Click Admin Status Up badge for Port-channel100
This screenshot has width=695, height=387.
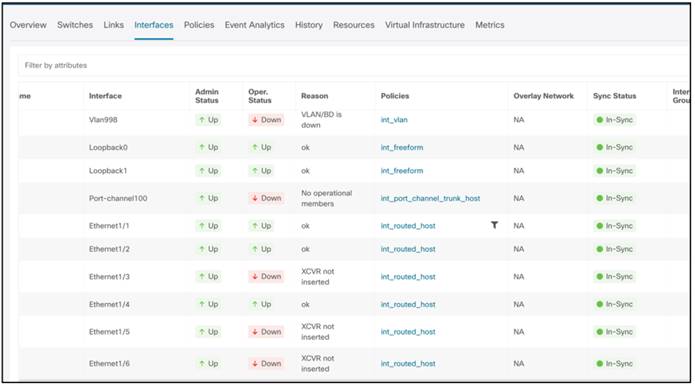tap(208, 198)
